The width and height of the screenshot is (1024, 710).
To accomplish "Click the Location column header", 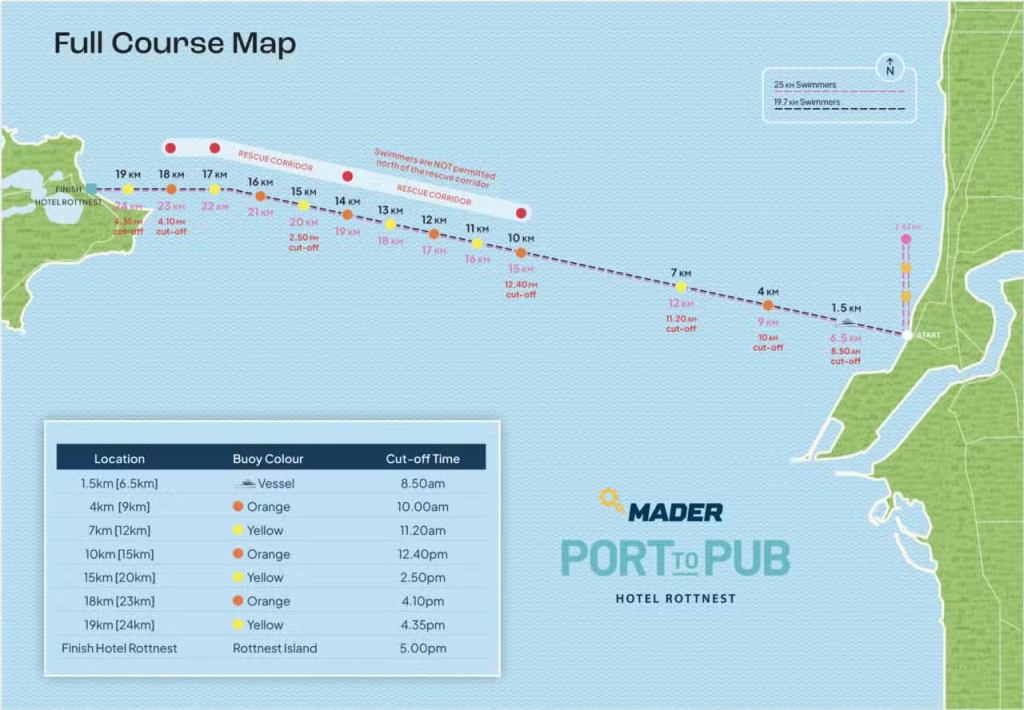I will [x=119, y=459].
